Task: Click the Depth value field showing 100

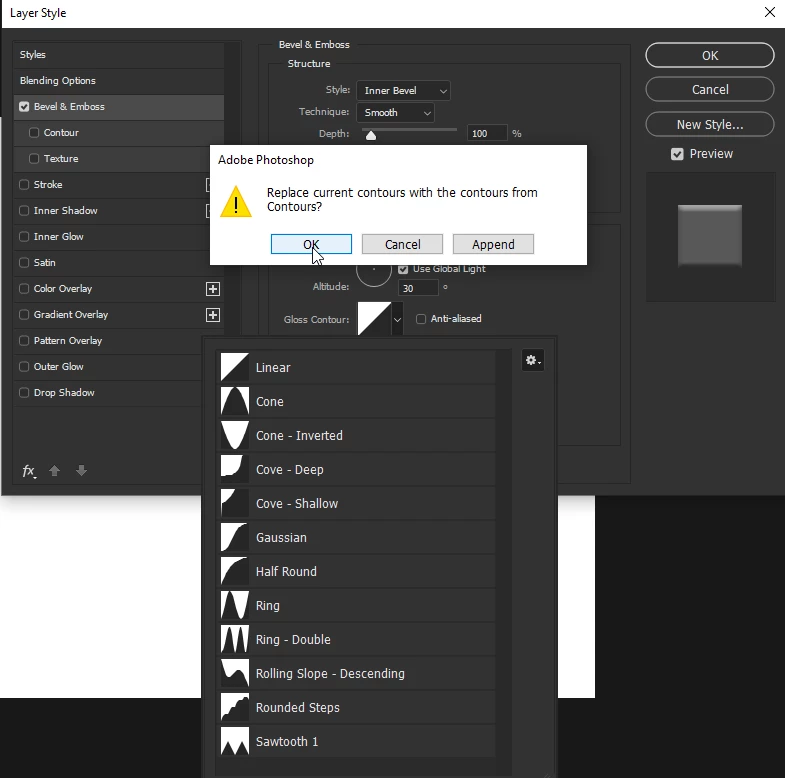Action: click(x=487, y=134)
